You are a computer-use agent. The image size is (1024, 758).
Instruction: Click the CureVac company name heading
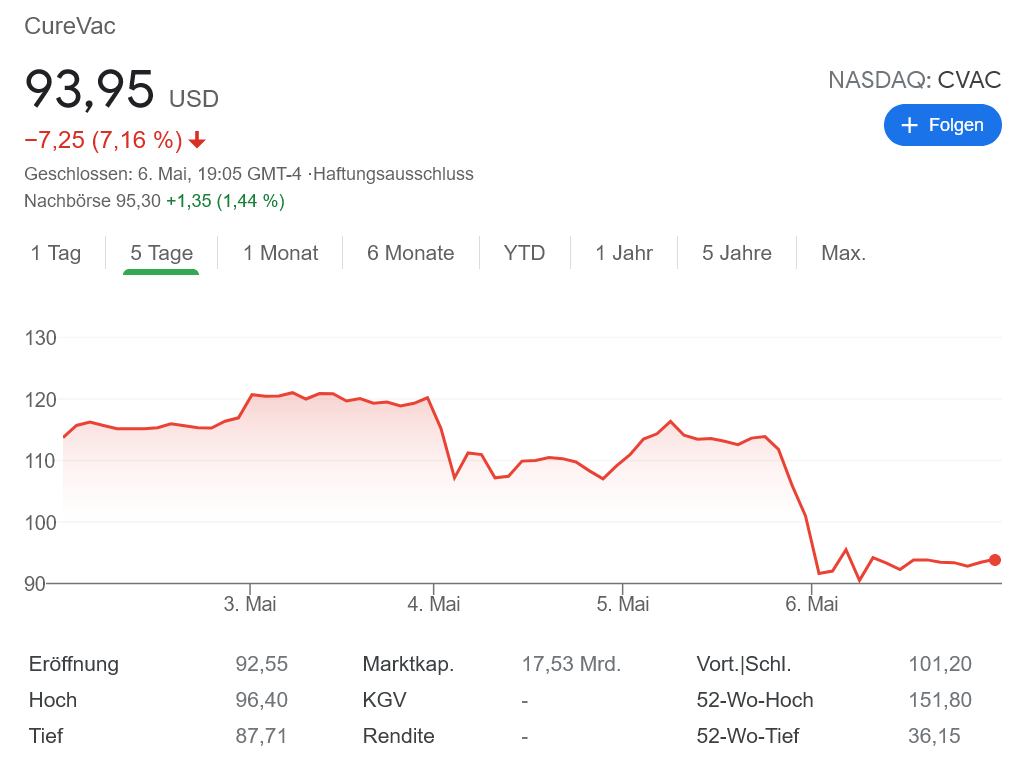pyautogui.click(x=70, y=26)
